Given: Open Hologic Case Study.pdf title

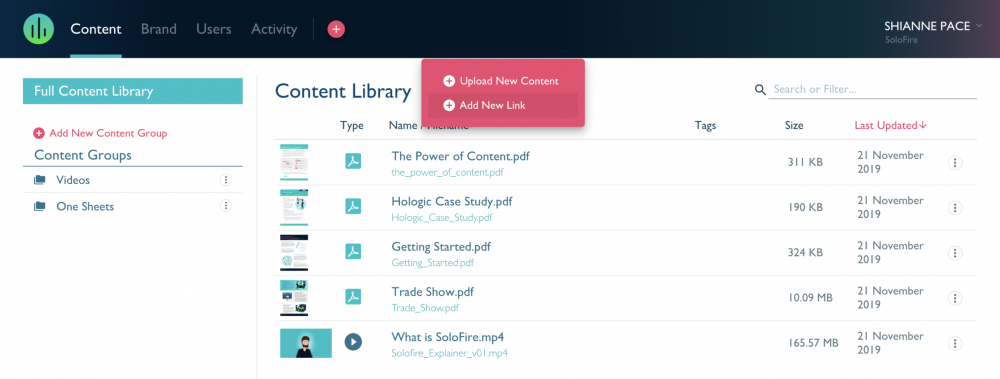Looking at the screenshot, I should pos(452,202).
